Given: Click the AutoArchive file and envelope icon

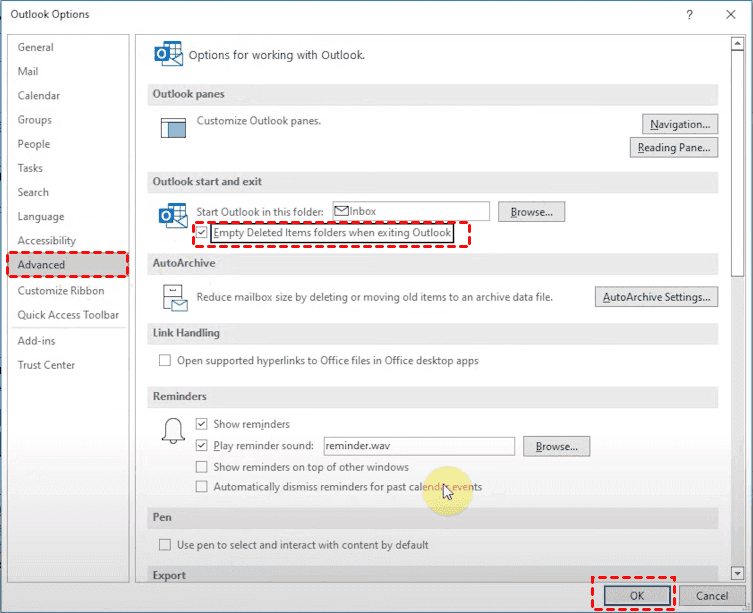Looking at the screenshot, I should (x=175, y=298).
